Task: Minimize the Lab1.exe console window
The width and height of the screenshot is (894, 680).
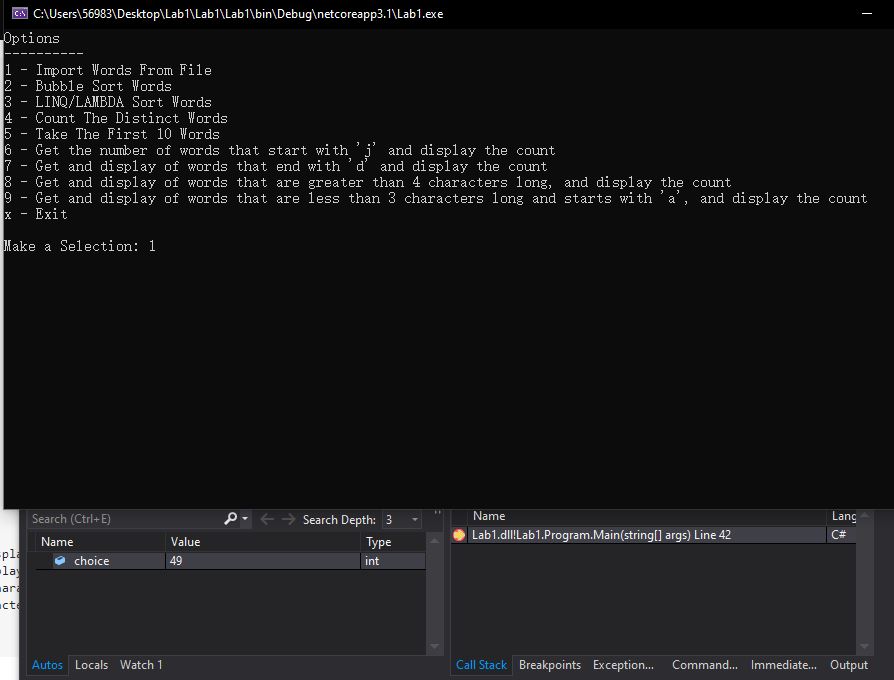Action: pyautogui.click(x=867, y=13)
